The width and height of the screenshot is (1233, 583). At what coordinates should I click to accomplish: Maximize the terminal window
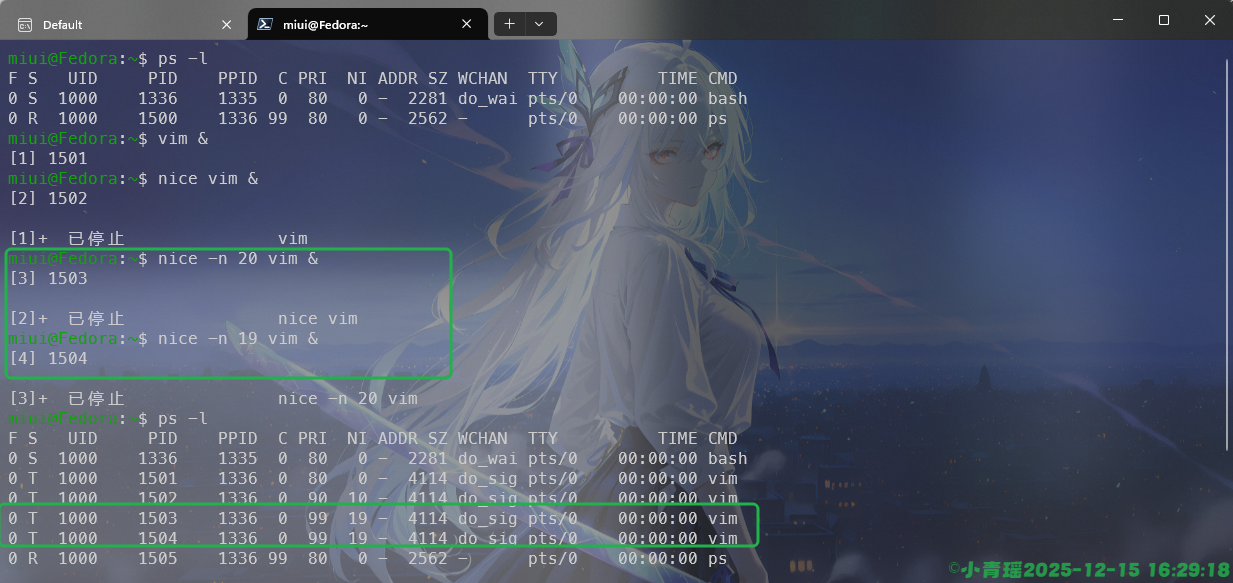(1163, 20)
